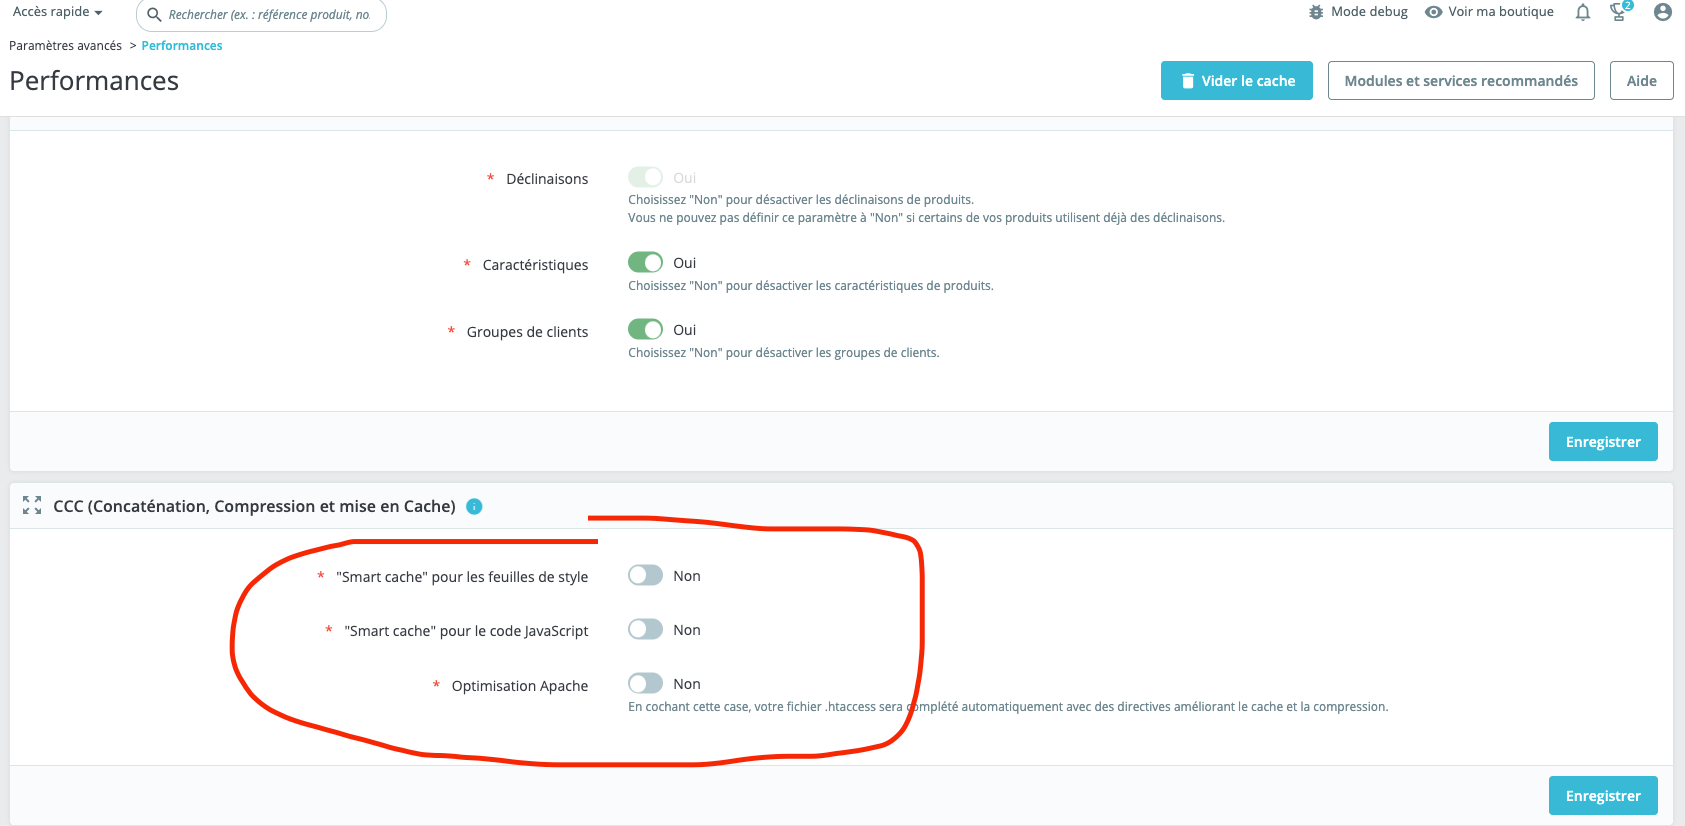Click the CCC section expand fullscreen icon

point(32,506)
